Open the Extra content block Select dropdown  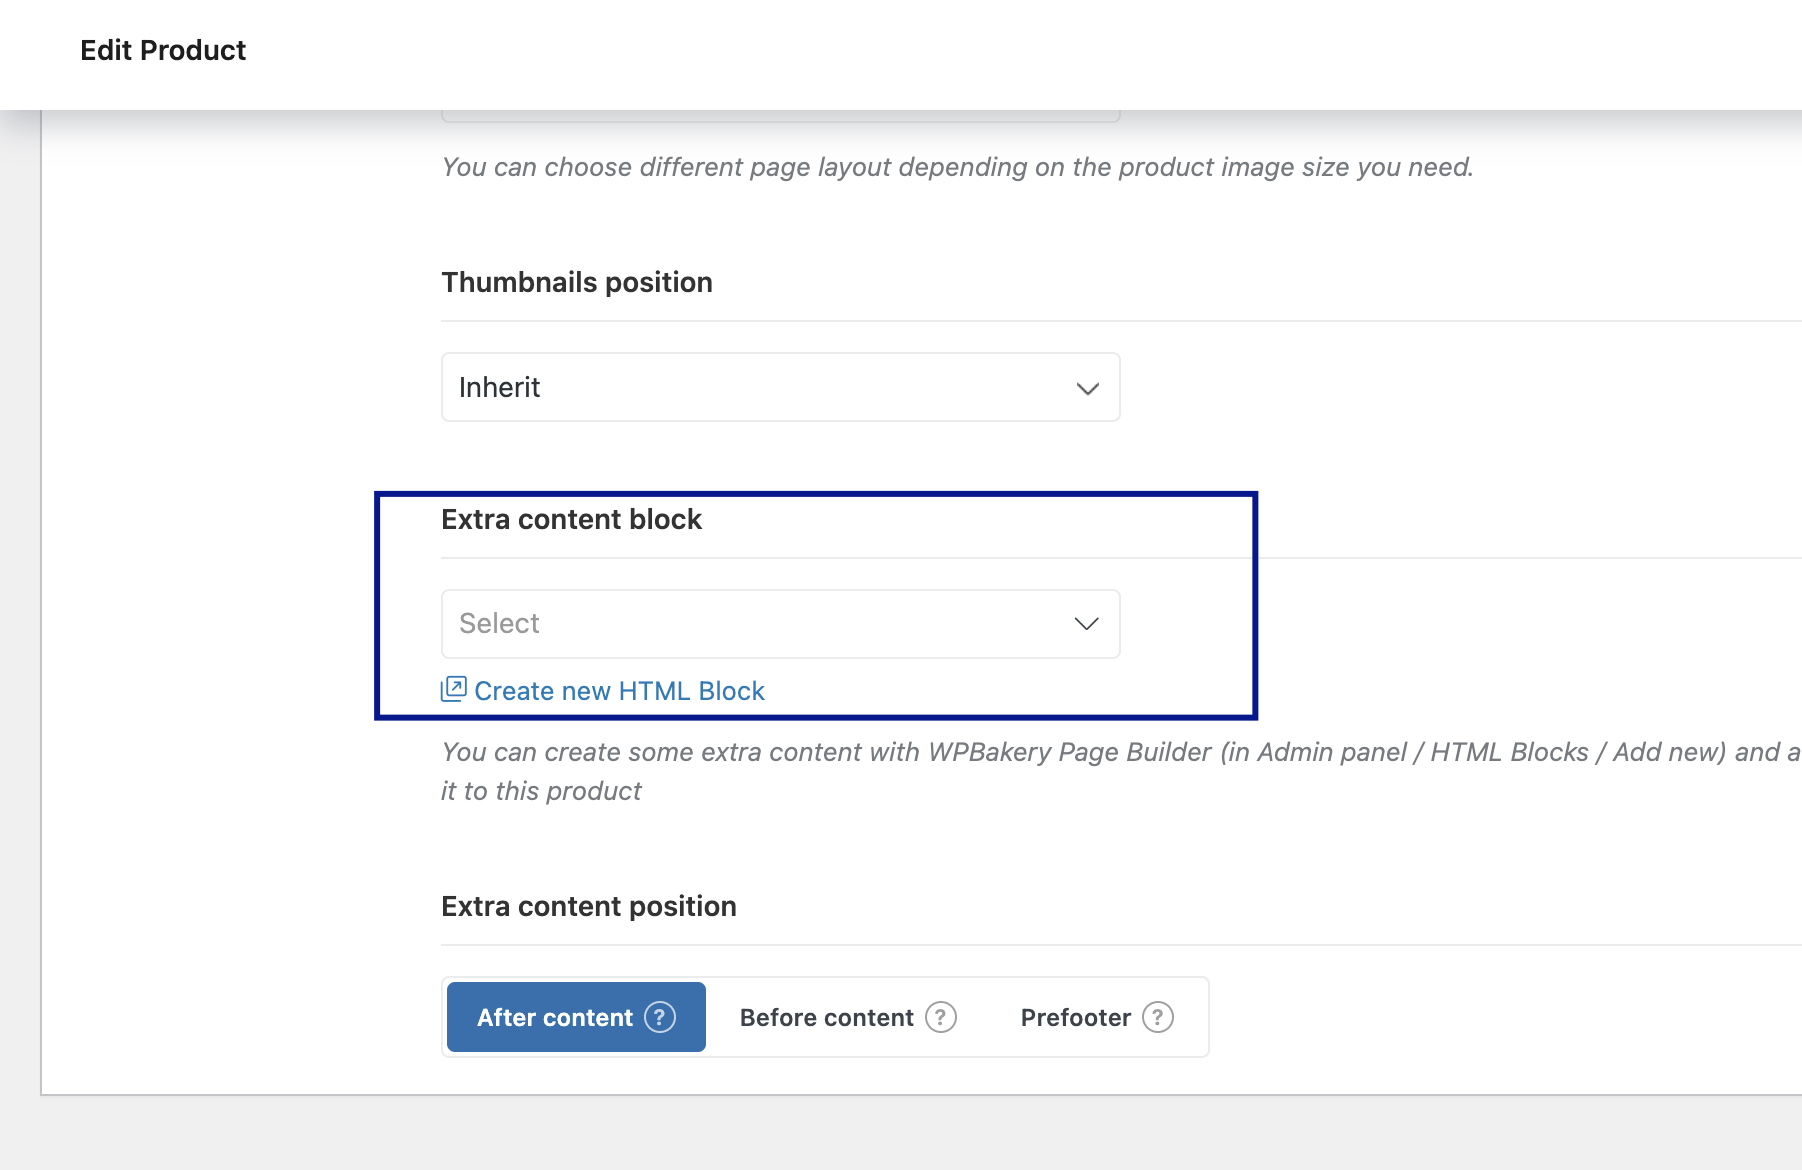[780, 624]
